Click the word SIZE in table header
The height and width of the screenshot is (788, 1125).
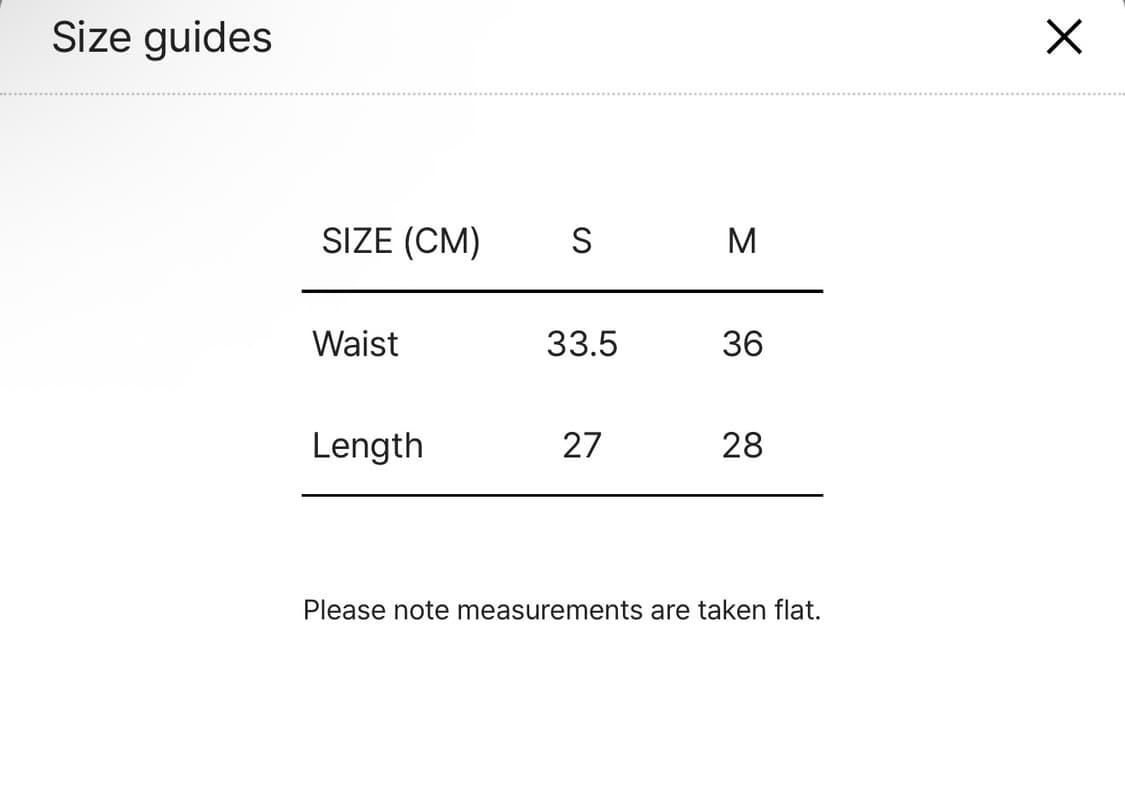tap(357, 241)
